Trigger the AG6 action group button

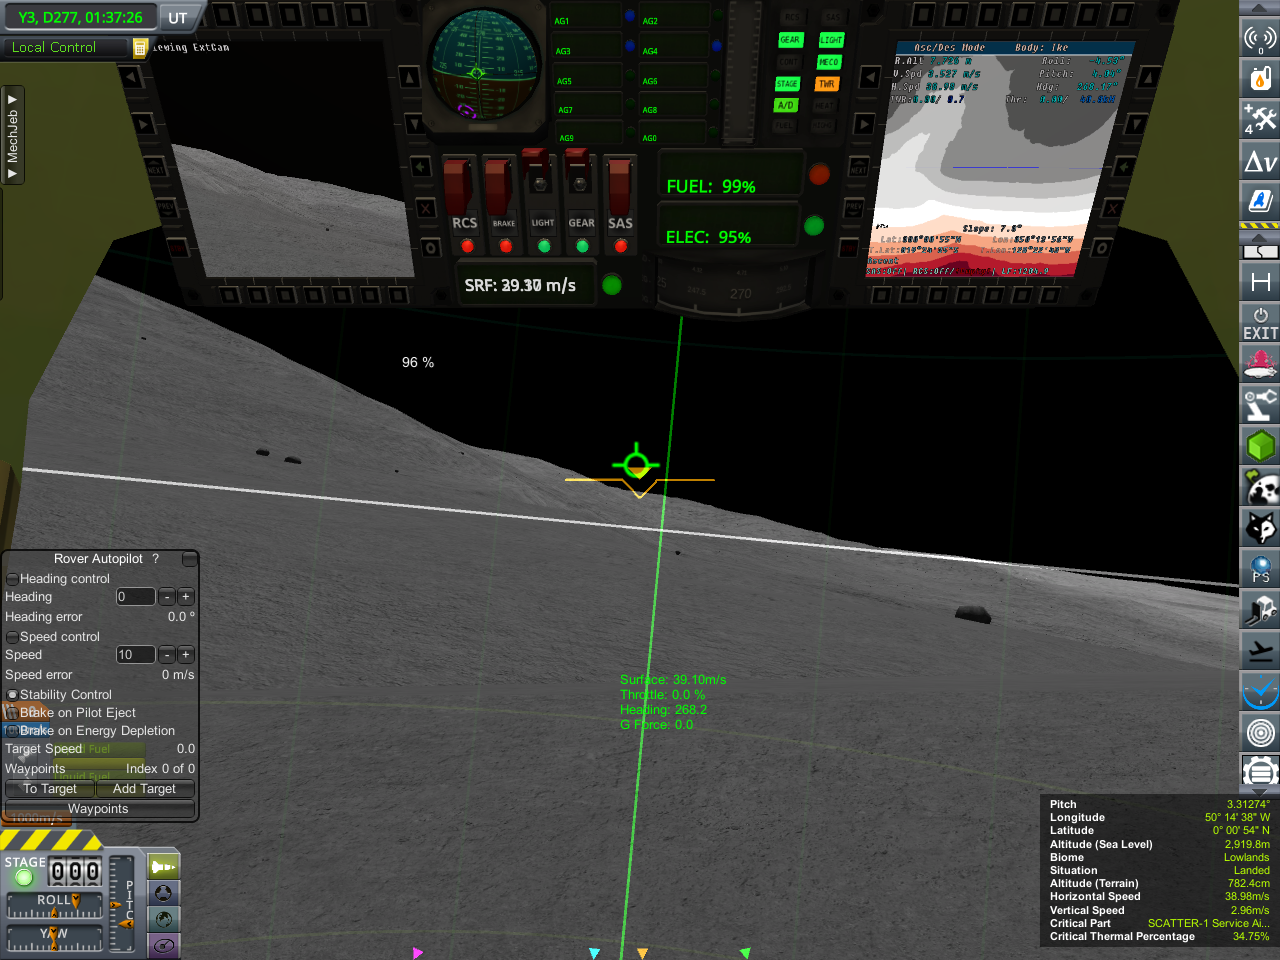[x=674, y=77]
